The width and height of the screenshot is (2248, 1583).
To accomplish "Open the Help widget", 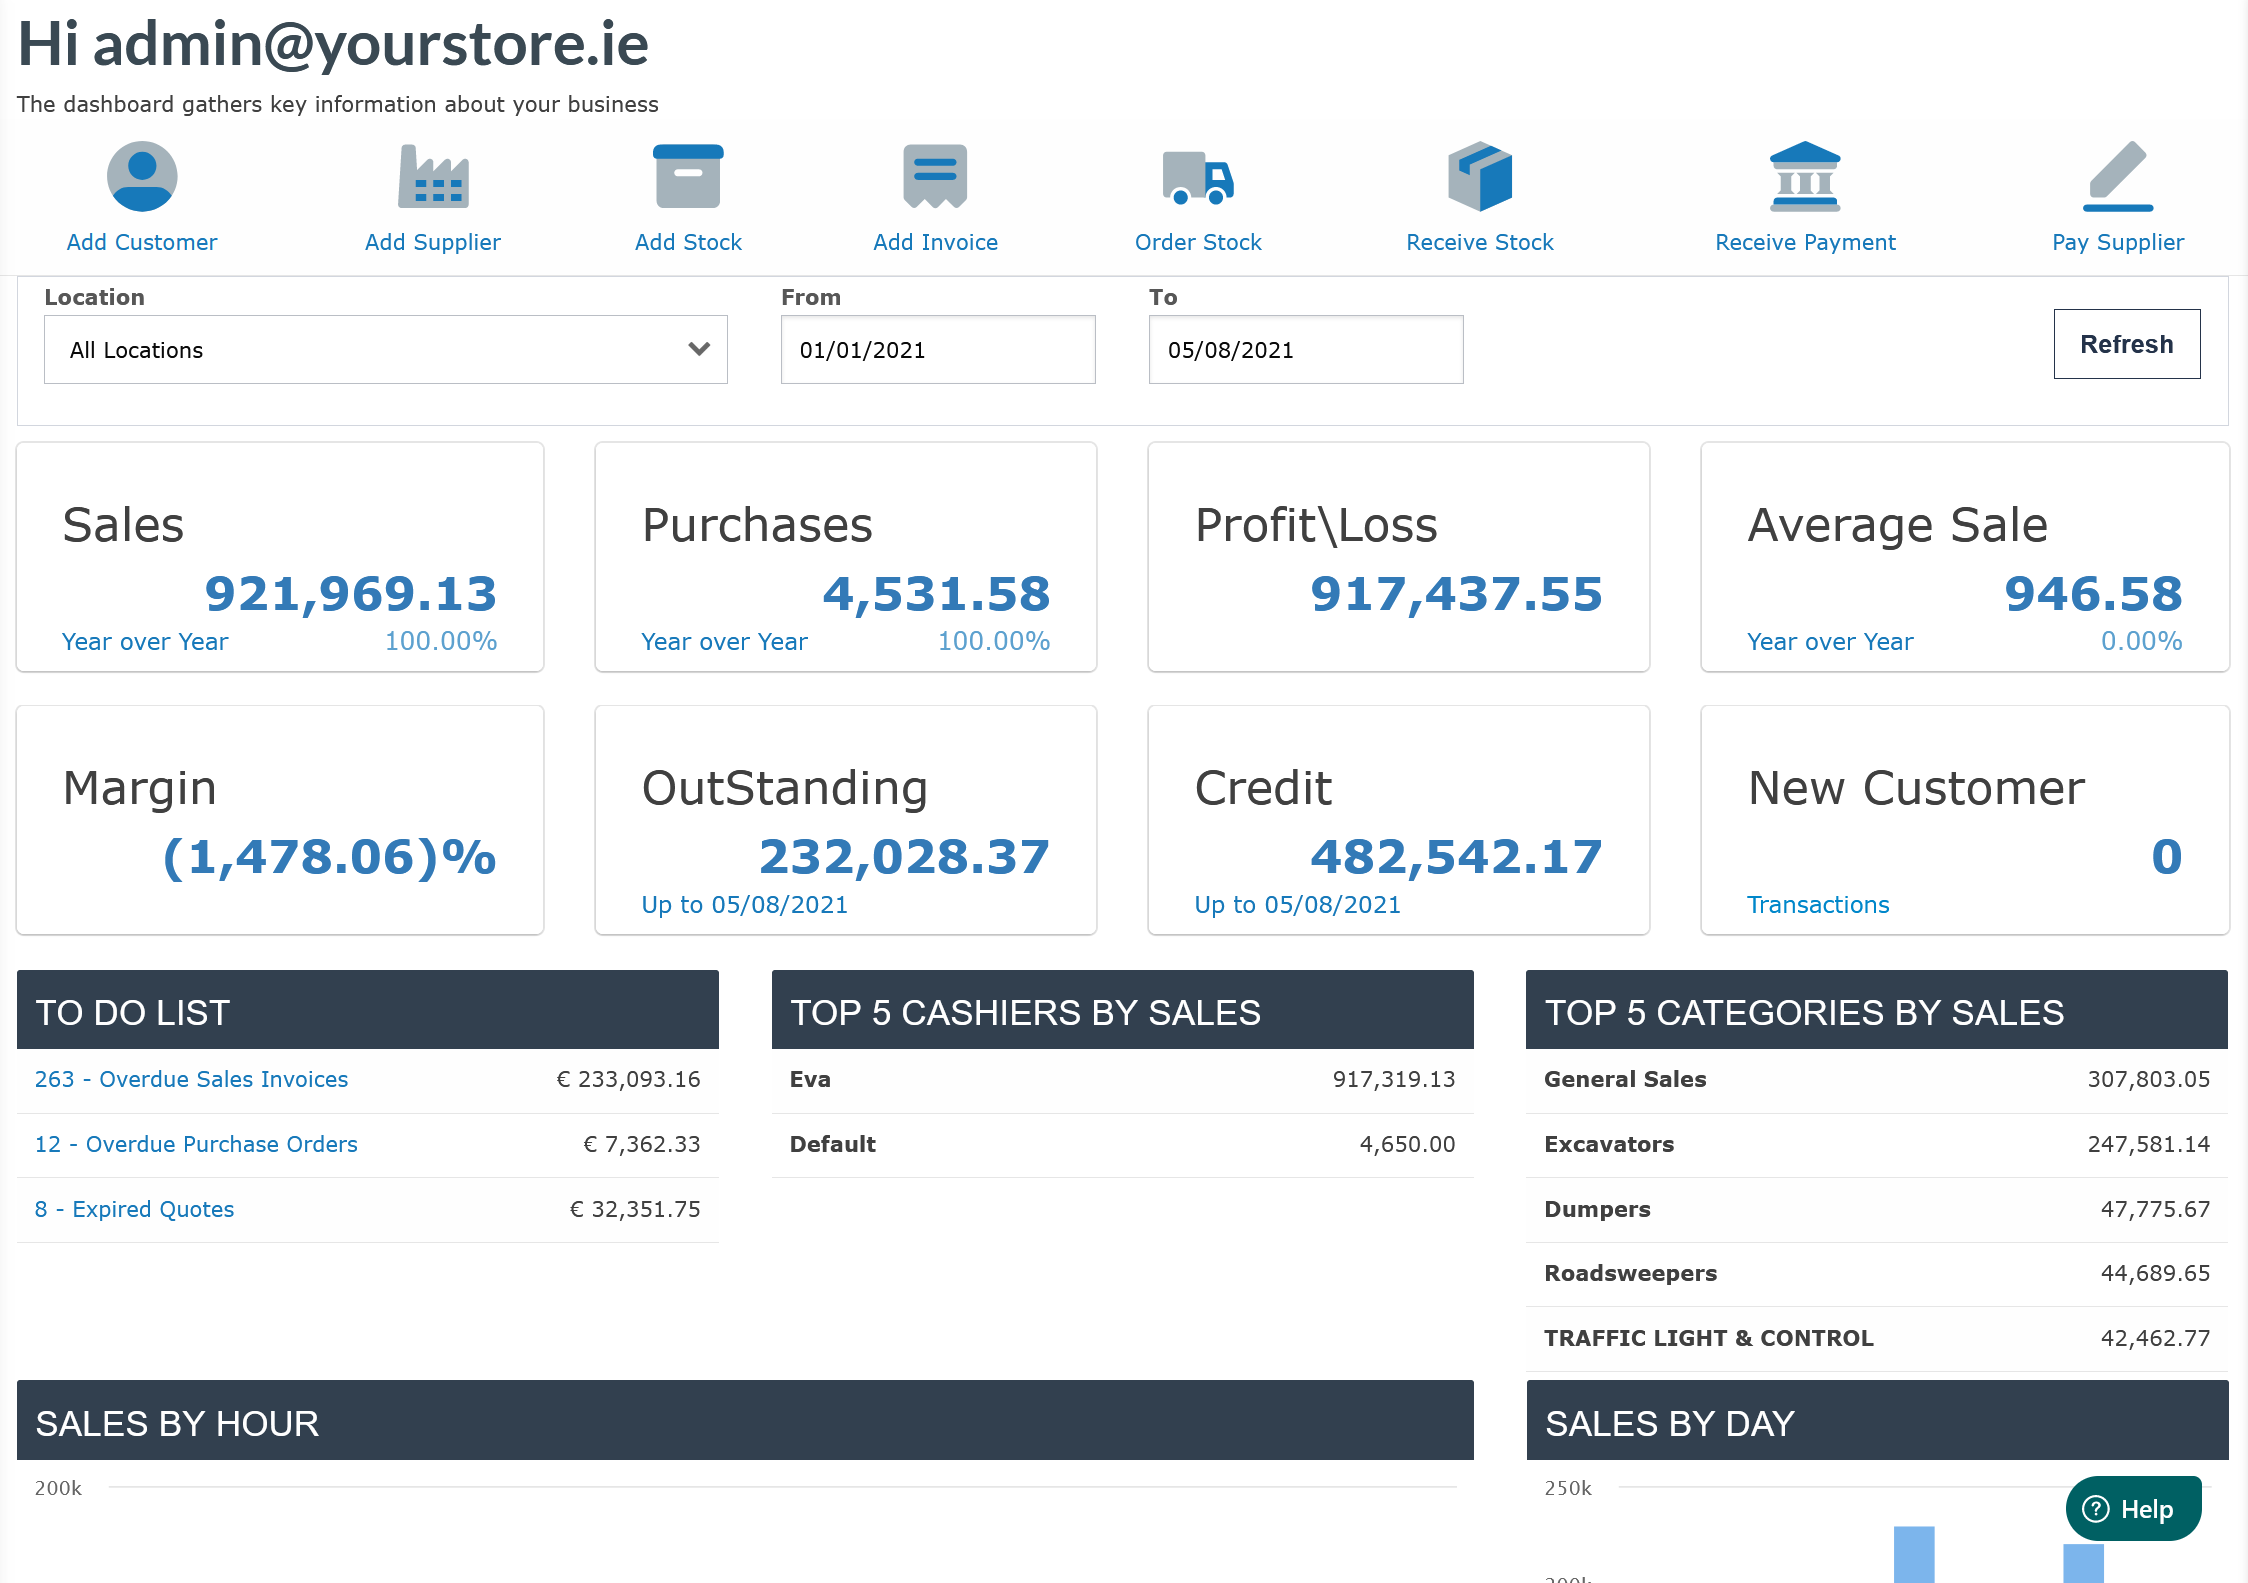I will click(2133, 1509).
